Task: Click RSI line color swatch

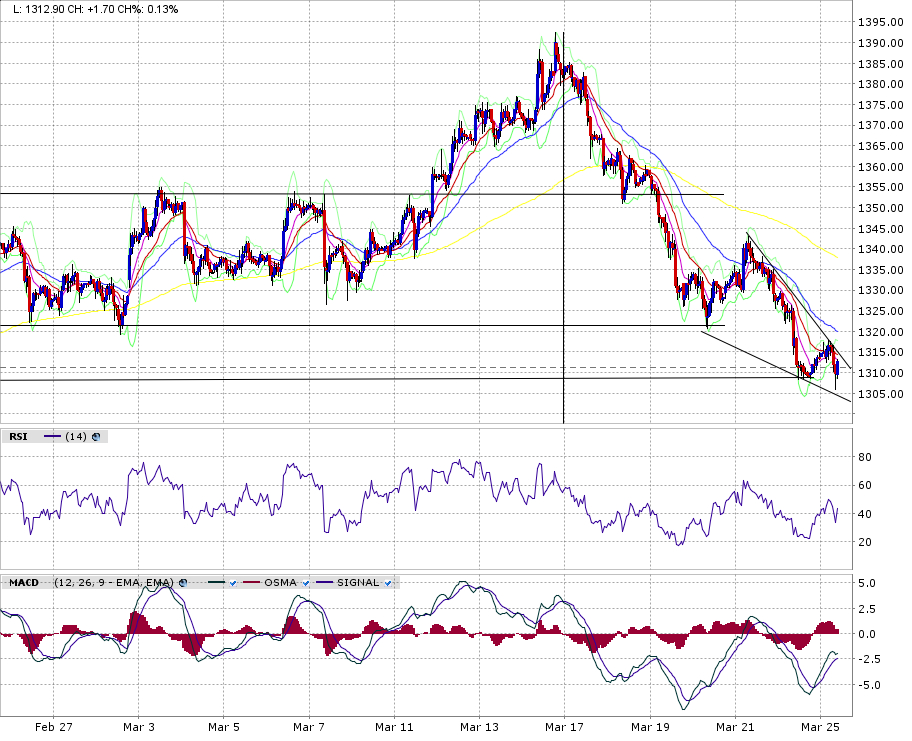Action: point(52,437)
